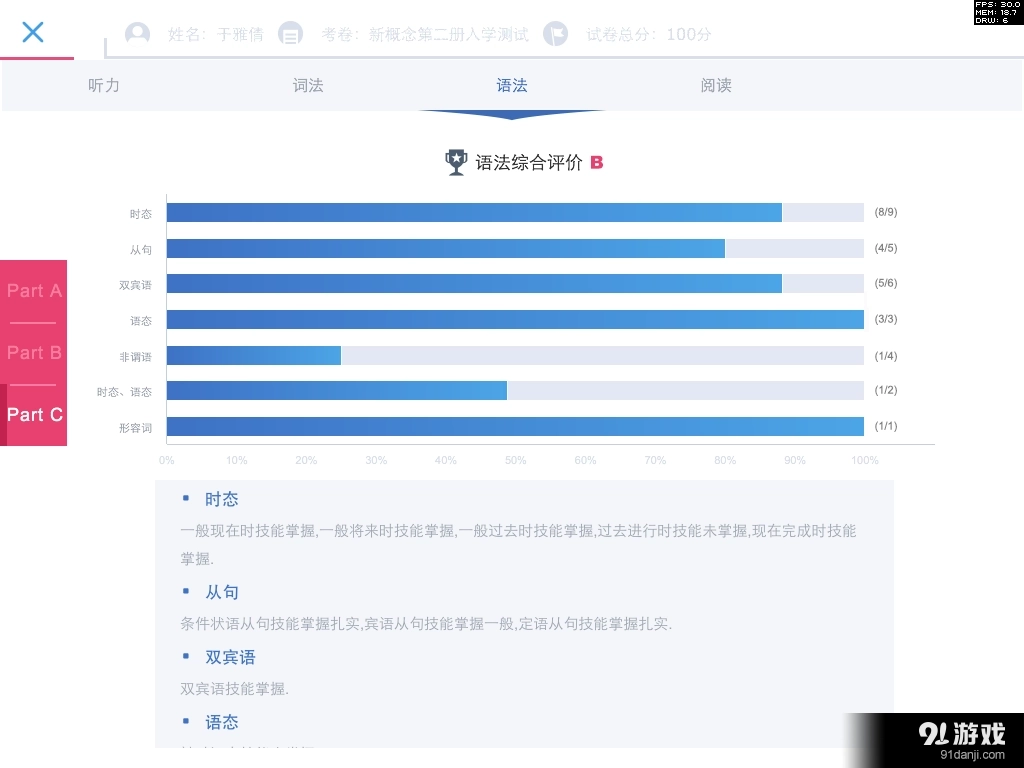Click the flag icon beside 试卷总分
1024x768 pixels.
point(557,33)
